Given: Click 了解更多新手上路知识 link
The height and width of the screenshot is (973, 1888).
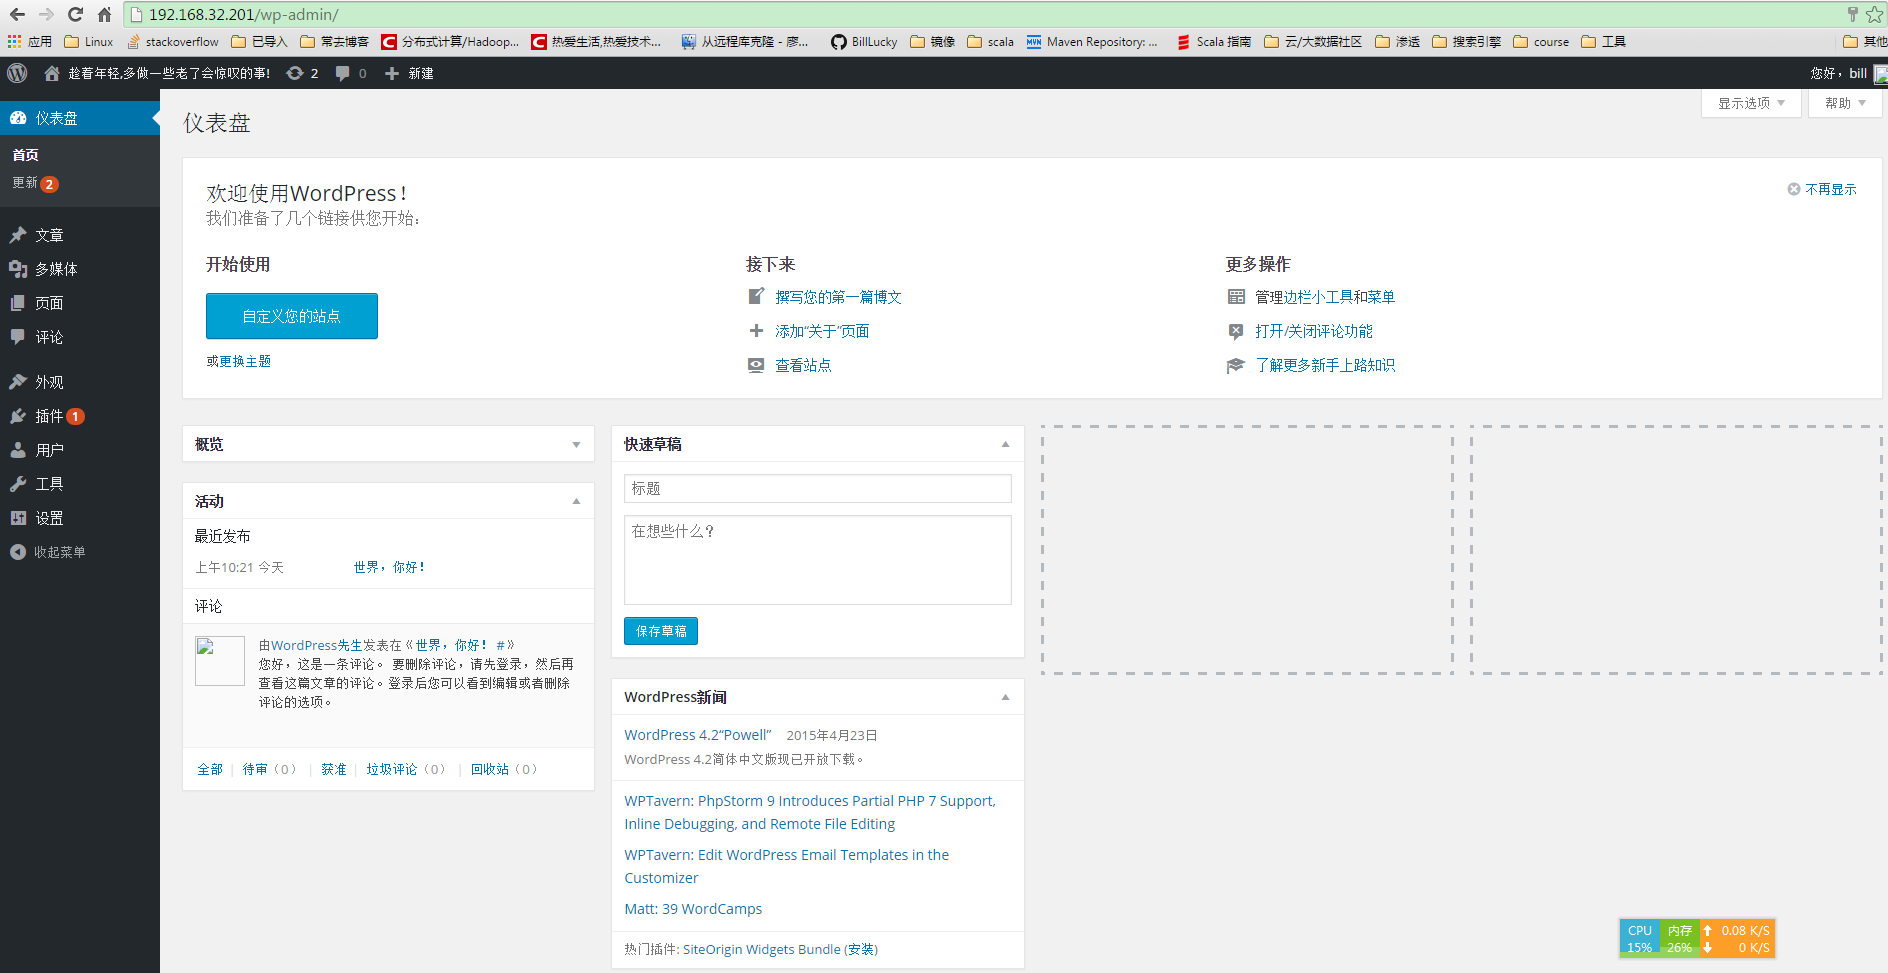Looking at the screenshot, I should 1325,365.
